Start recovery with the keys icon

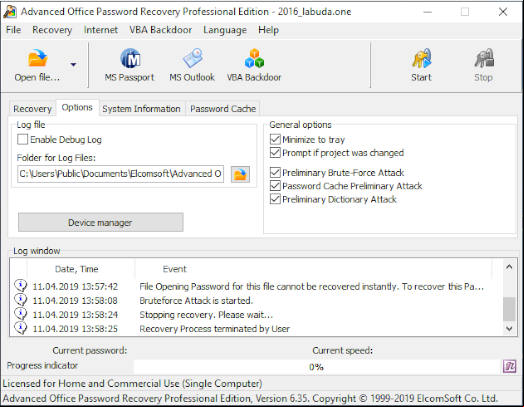(421, 59)
